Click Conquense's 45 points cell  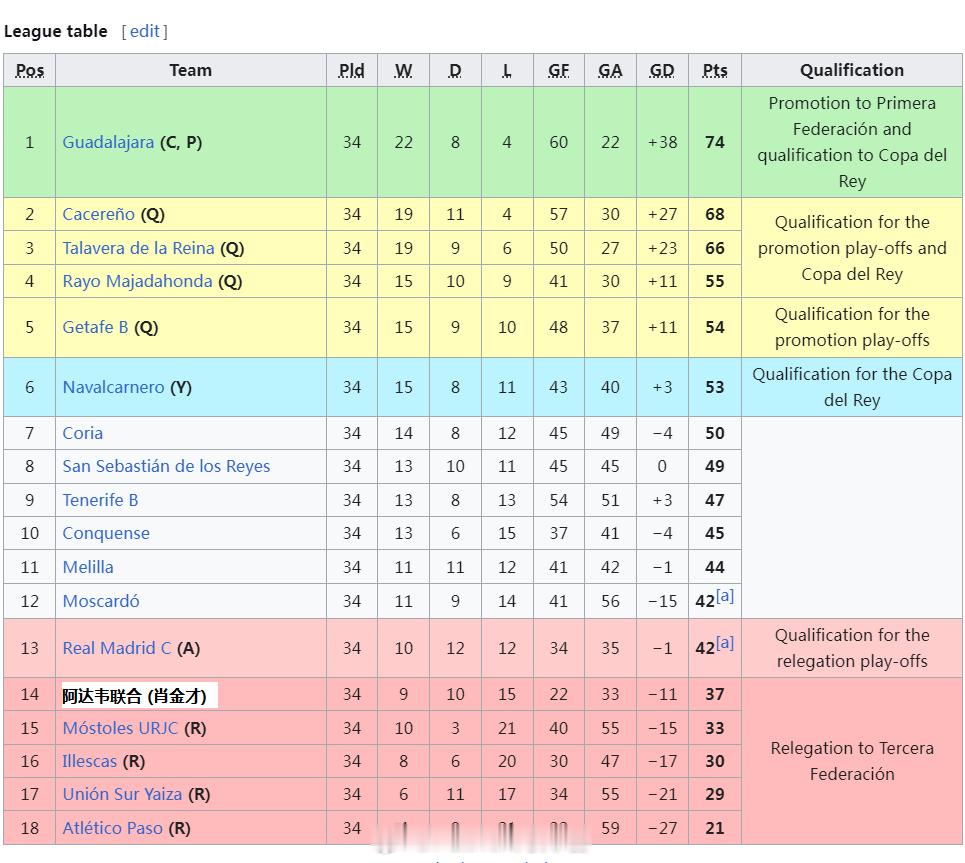pos(715,533)
